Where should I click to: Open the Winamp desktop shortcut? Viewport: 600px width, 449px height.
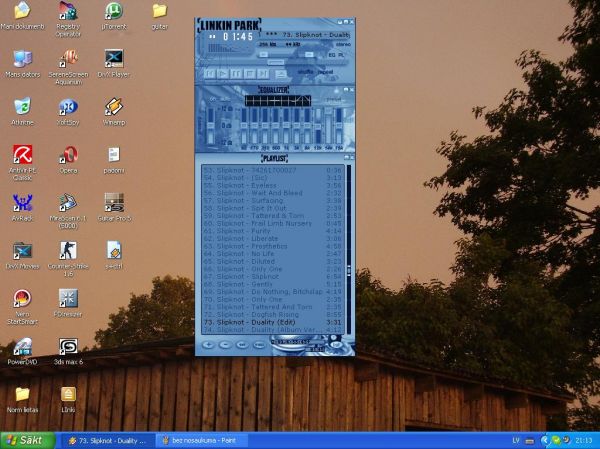[x=114, y=111]
